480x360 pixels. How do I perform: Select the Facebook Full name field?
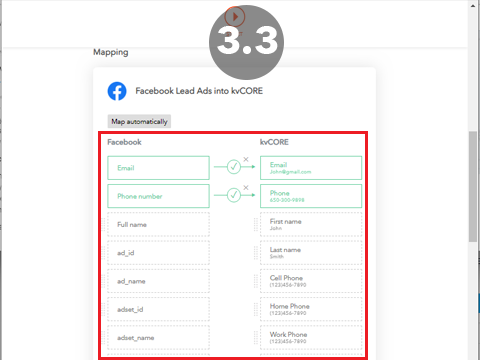click(x=158, y=224)
